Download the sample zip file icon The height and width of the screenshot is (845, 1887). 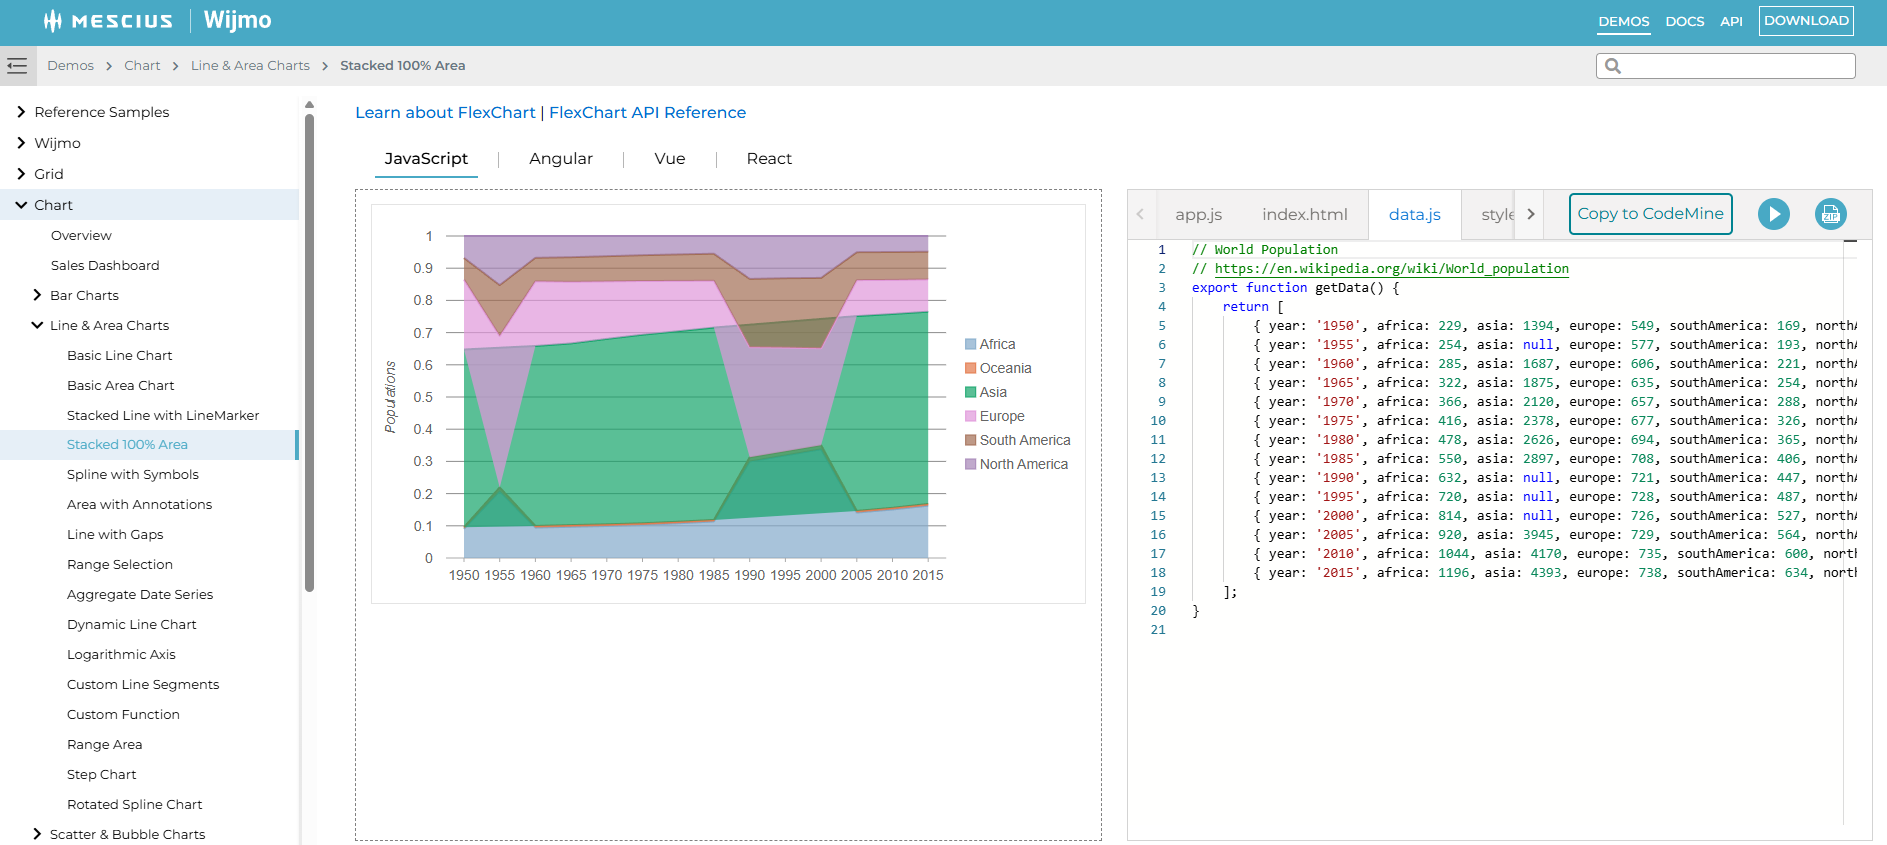(x=1830, y=214)
